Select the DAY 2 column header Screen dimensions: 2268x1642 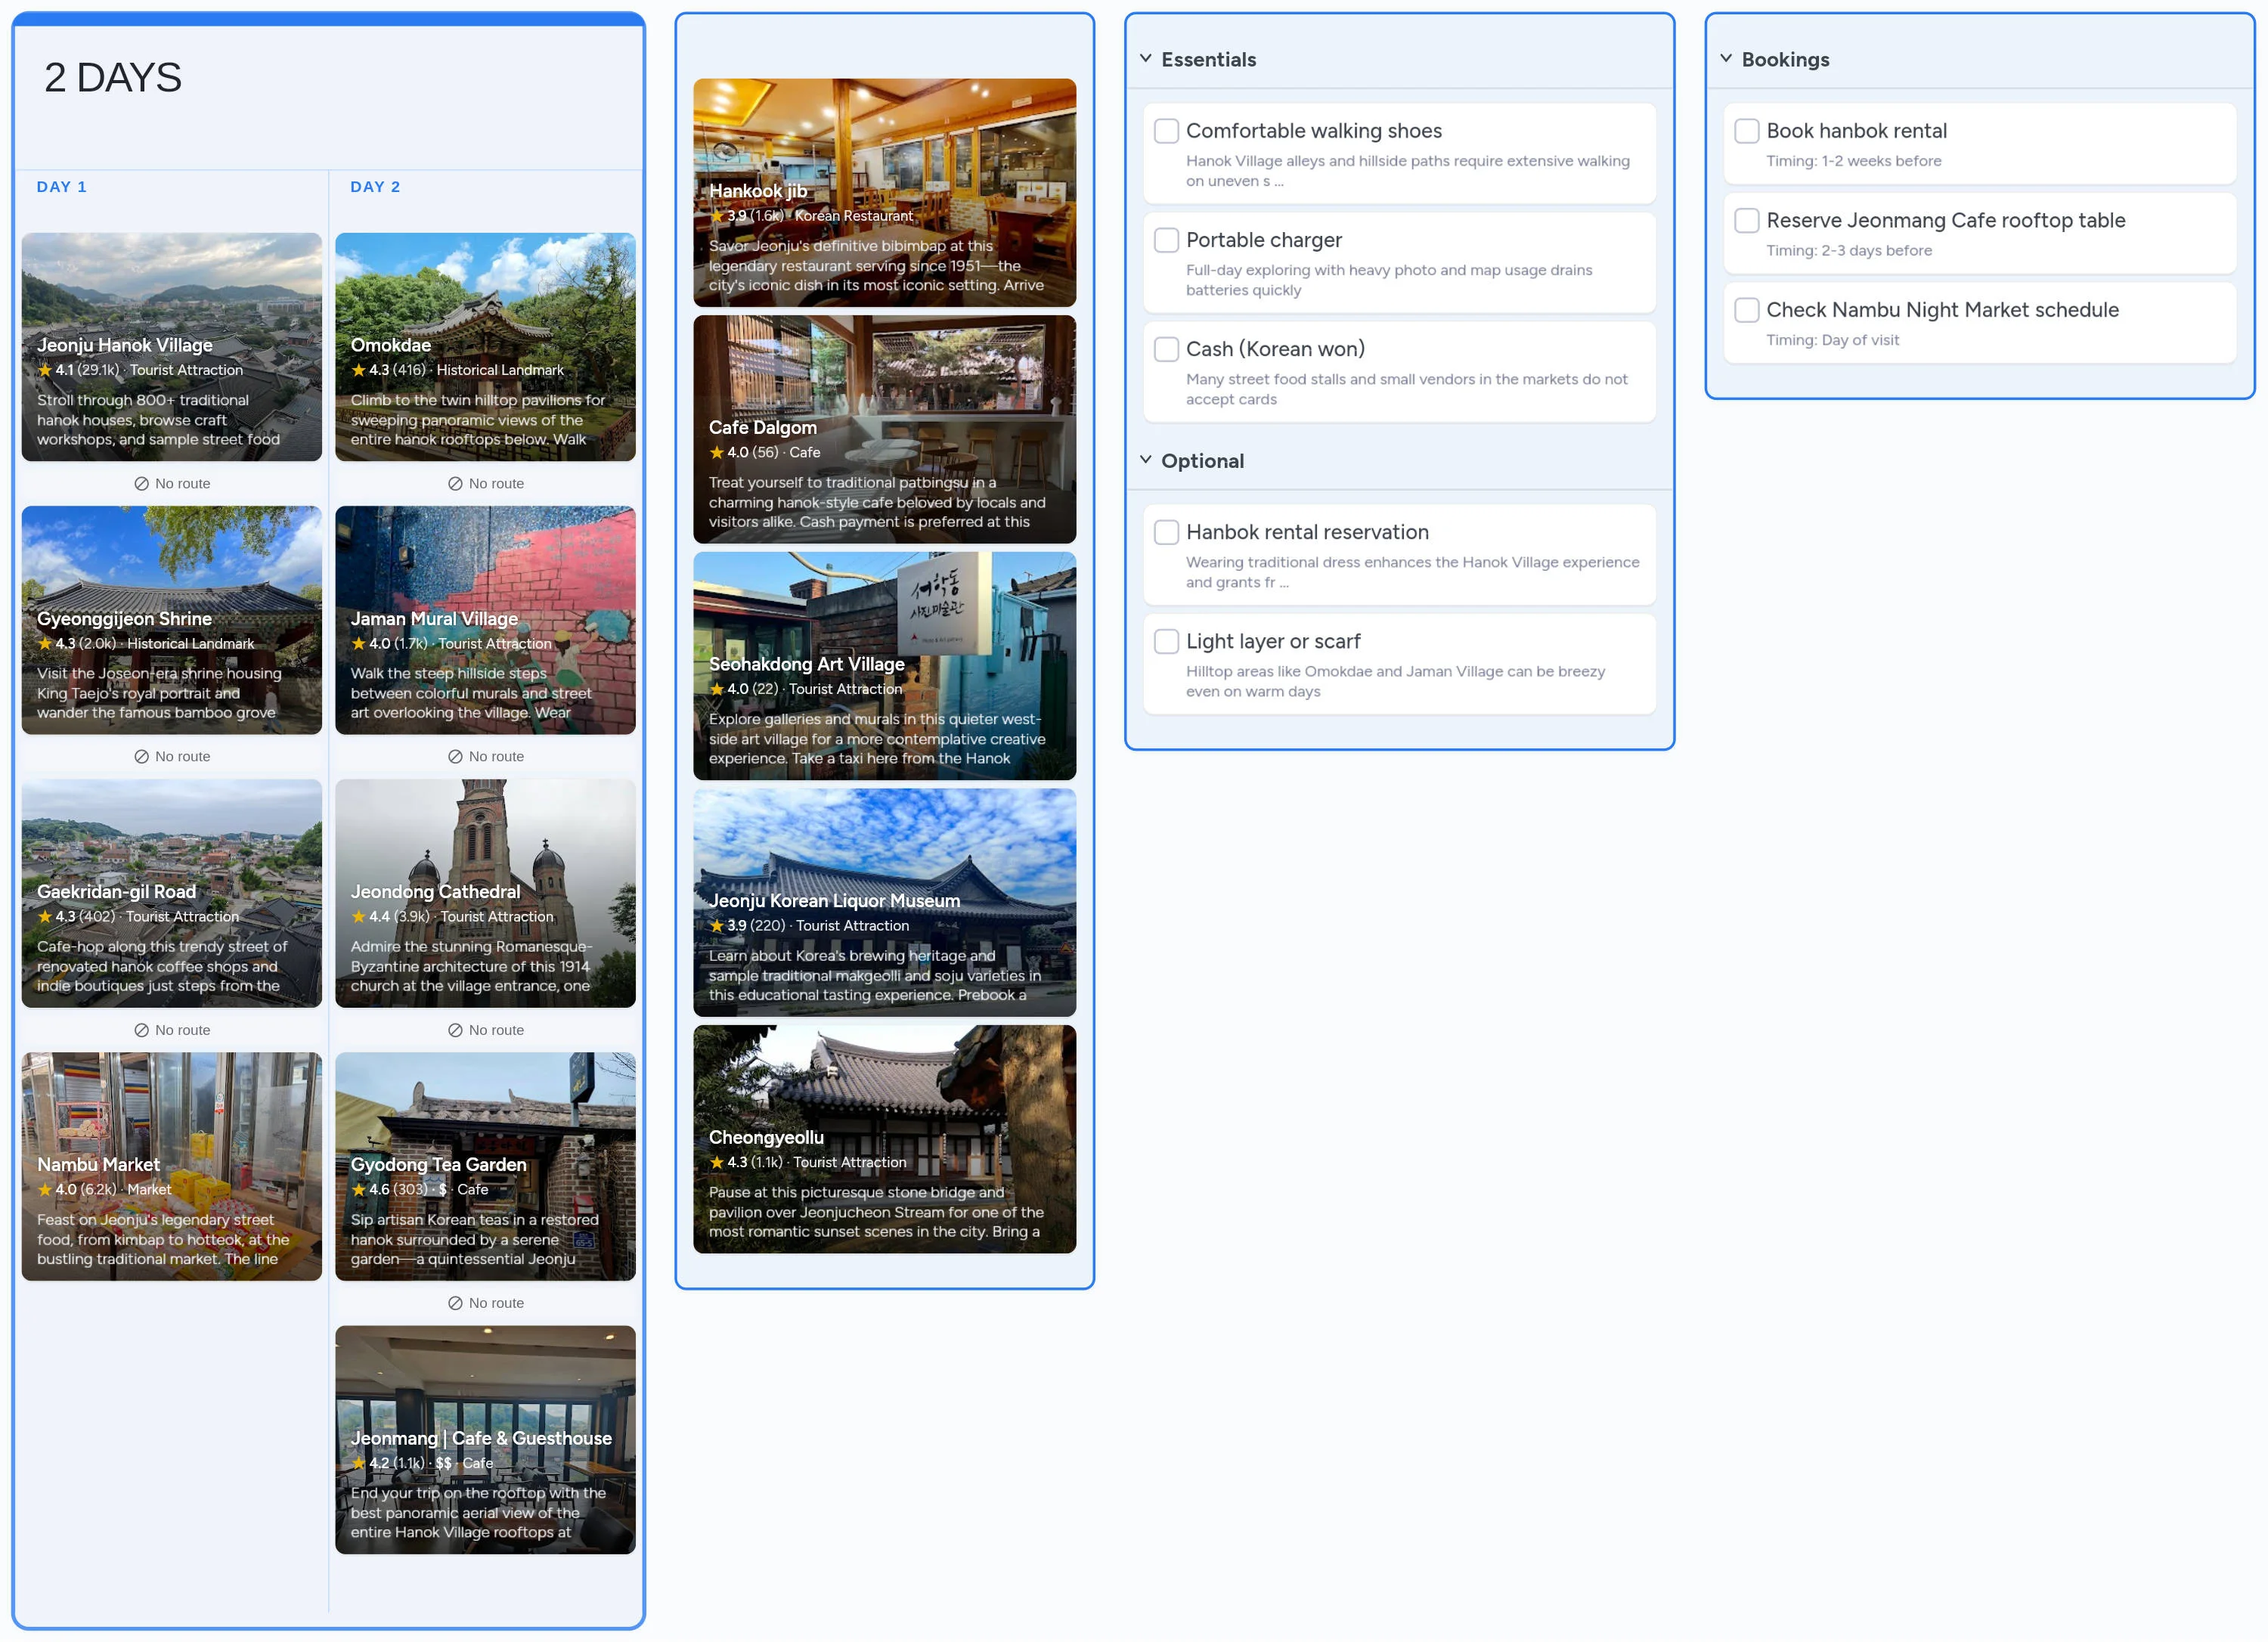pyautogui.click(x=376, y=186)
